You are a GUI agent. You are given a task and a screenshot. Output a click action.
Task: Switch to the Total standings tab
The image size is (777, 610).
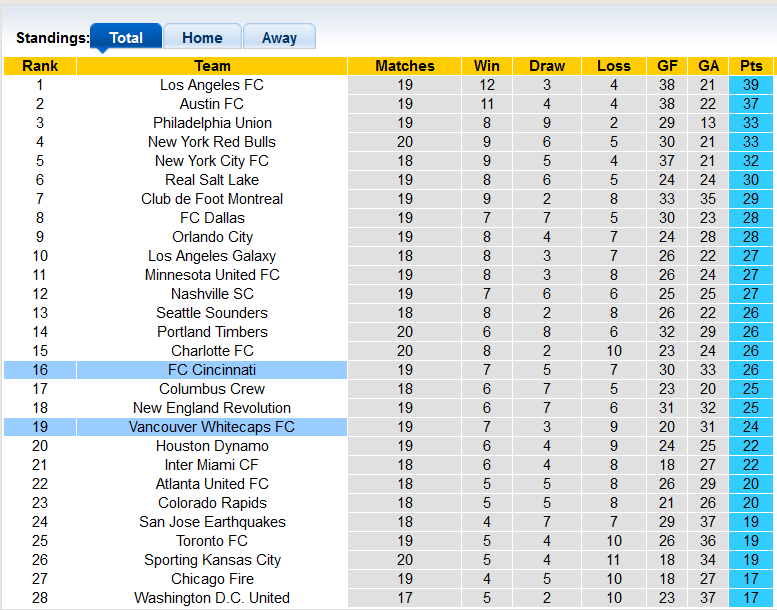tap(126, 38)
